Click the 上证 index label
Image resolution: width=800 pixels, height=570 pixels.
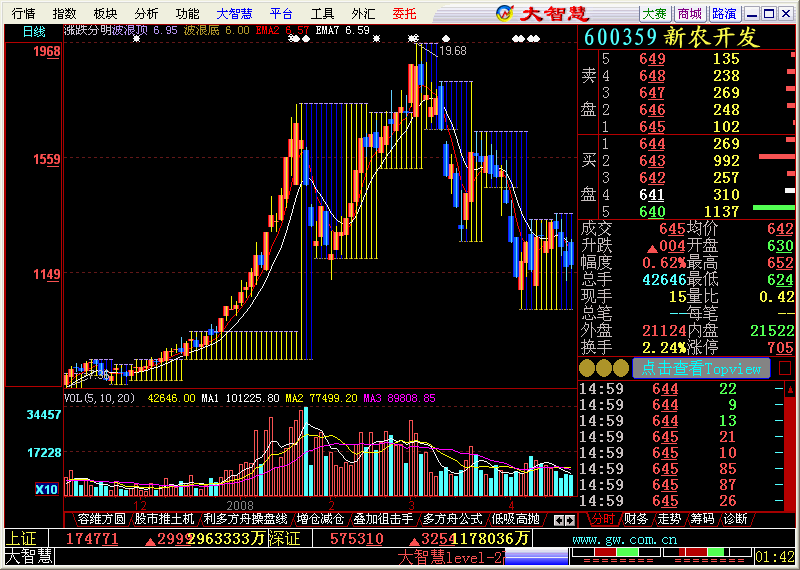click(x=23, y=539)
